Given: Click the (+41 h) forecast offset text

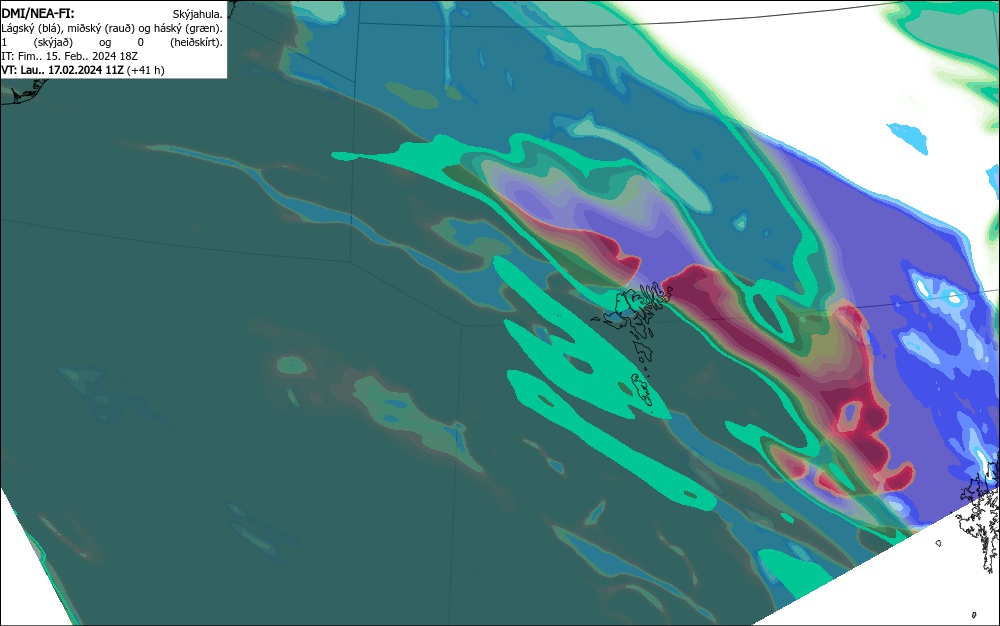Looking at the screenshot, I should point(145,70).
